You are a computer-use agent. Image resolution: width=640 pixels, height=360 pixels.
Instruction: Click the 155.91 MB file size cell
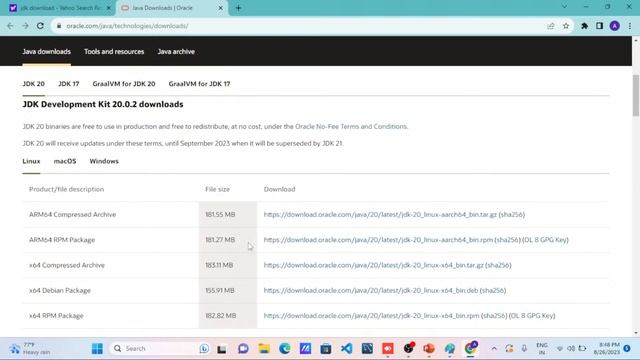228,290
